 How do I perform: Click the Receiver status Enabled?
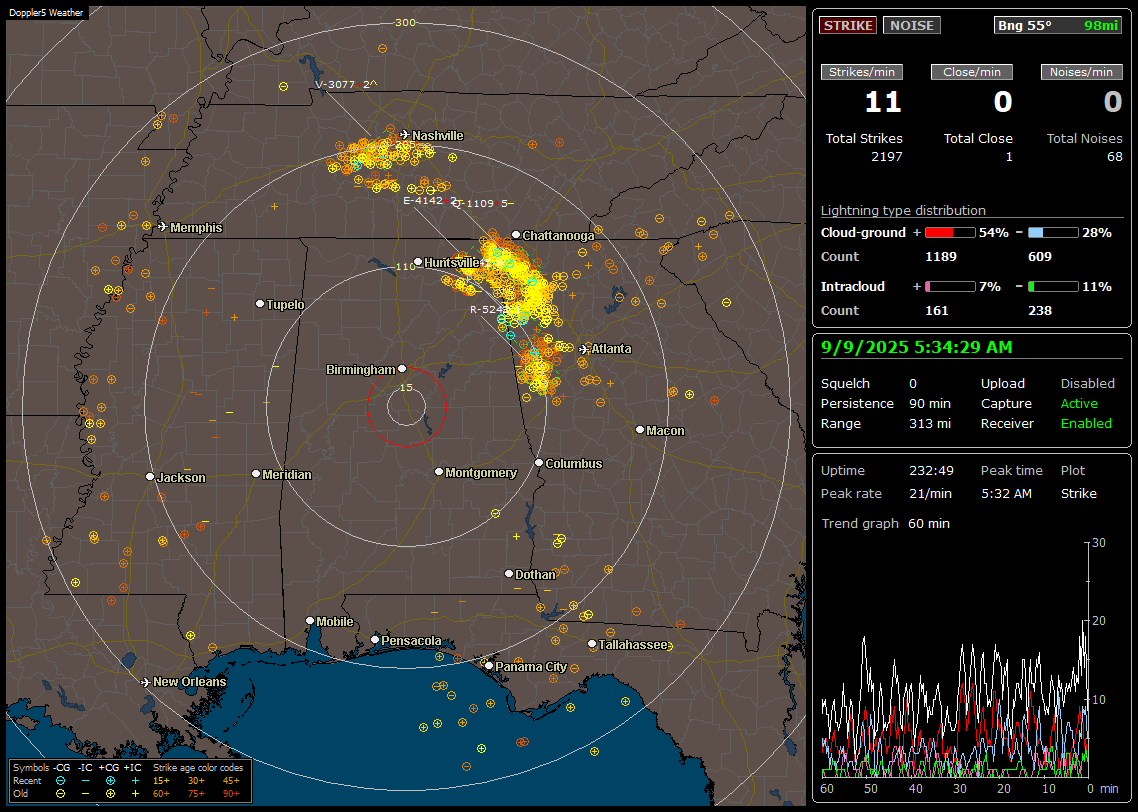pyautogui.click(x=1086, y=424)
